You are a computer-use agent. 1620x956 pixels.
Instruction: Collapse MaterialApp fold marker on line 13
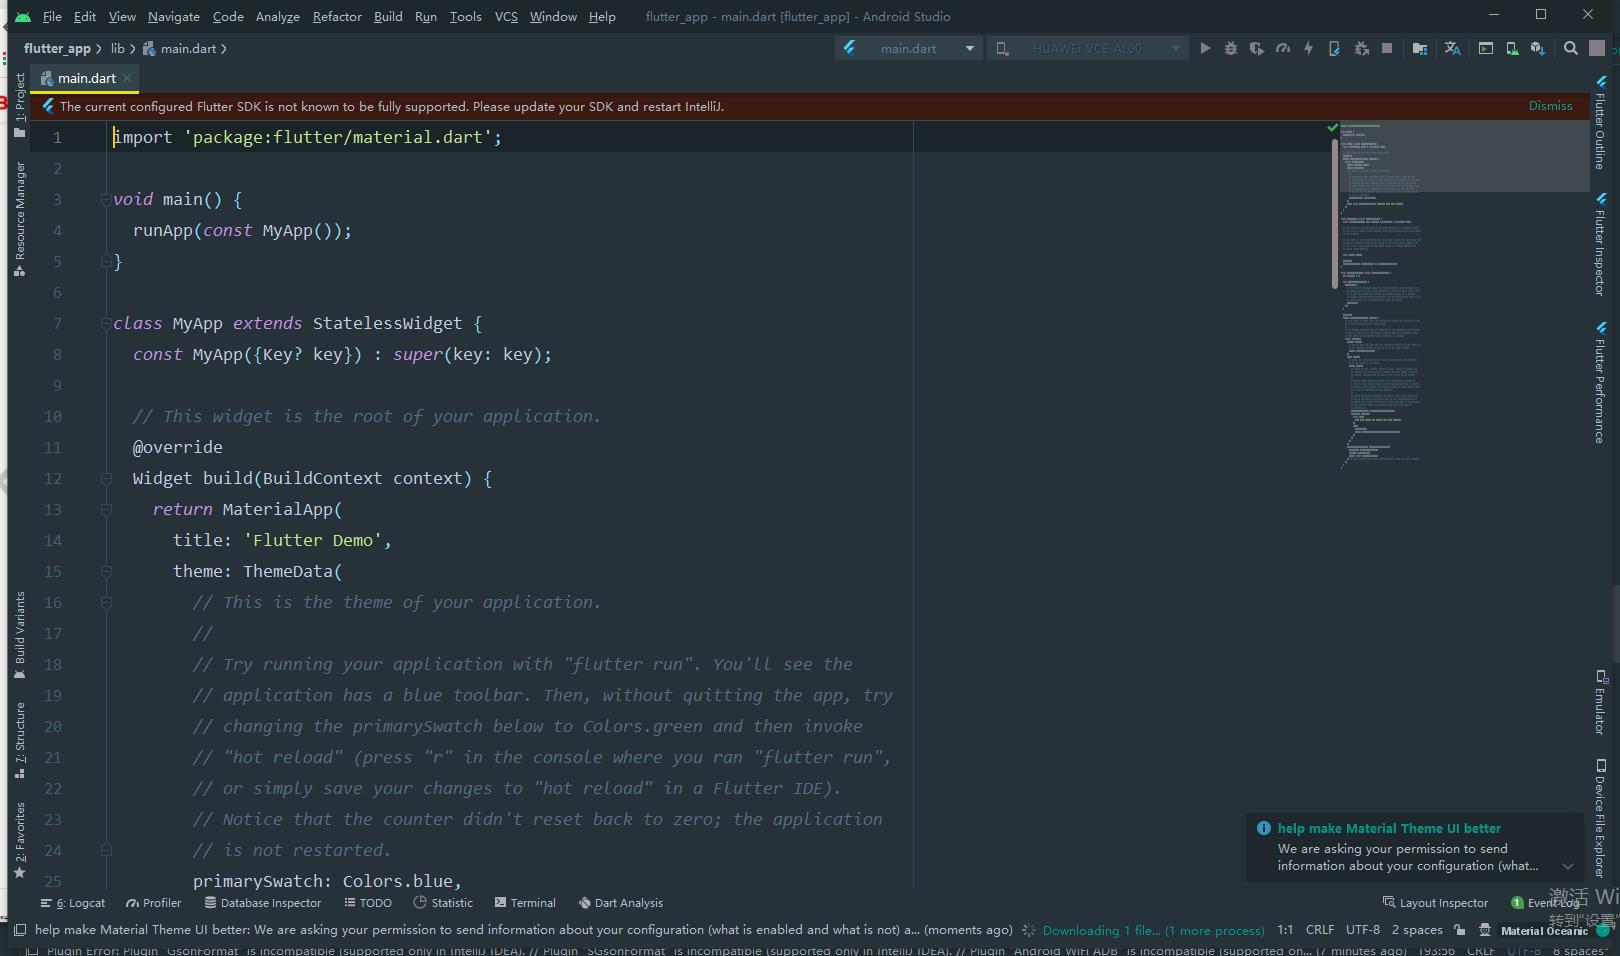coord(106,509)
